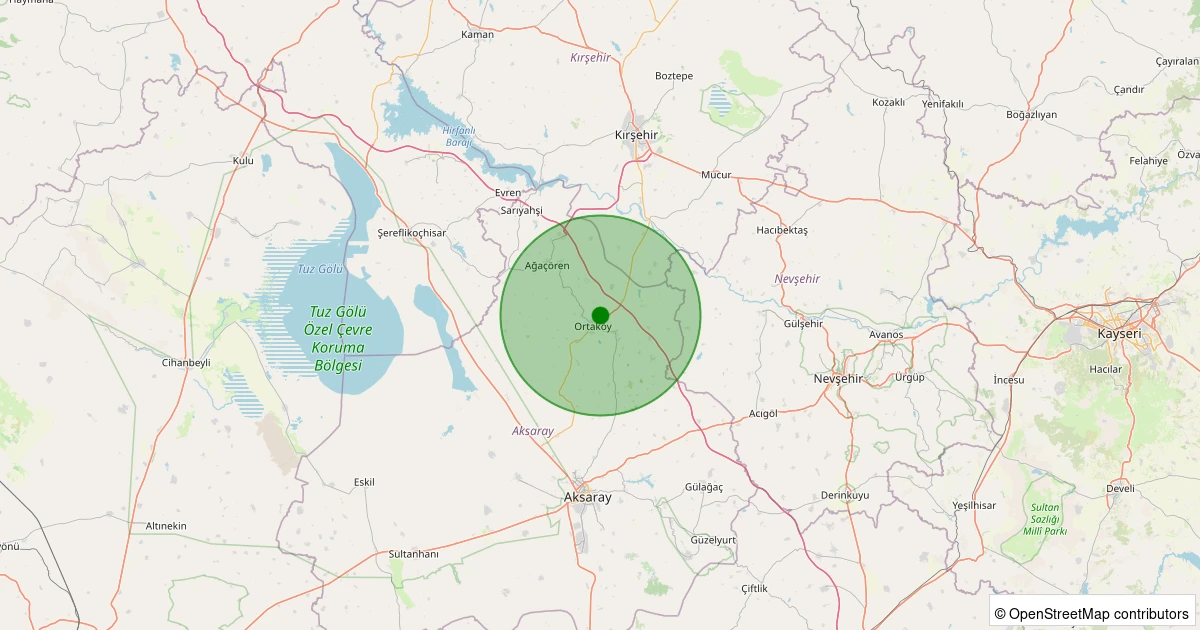The height and width of the screenshot is (630, 1200).
Task: Click the green center marker at Ortaköy
Action: pyautogui.click(x=600, y=315)
